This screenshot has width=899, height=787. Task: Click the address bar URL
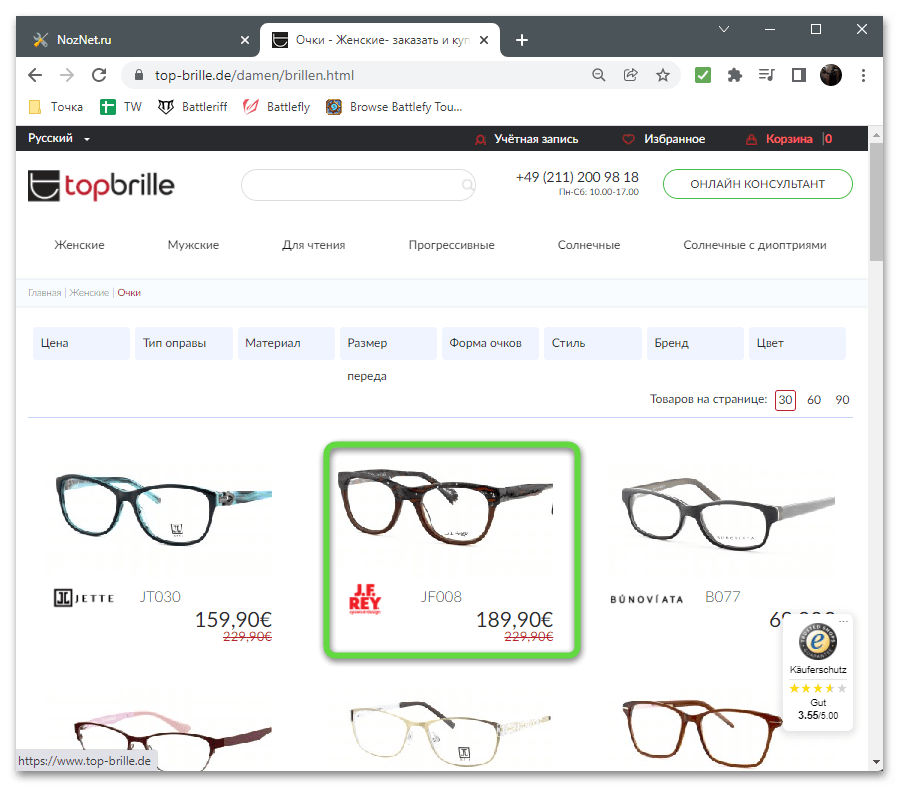[255, 75]
